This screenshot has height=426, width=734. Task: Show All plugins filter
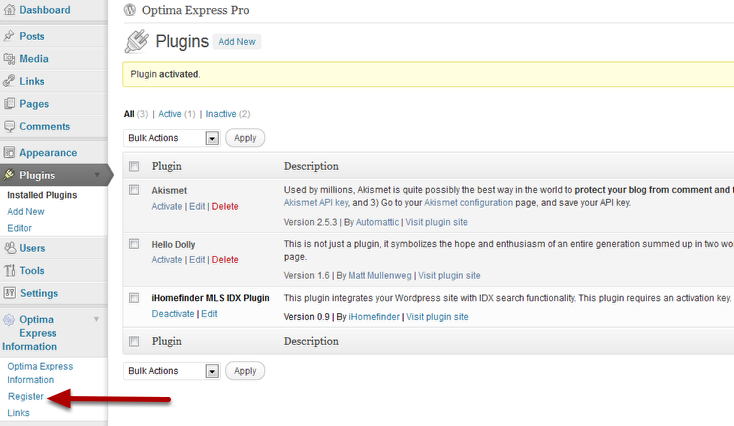(x=129, y=114)
